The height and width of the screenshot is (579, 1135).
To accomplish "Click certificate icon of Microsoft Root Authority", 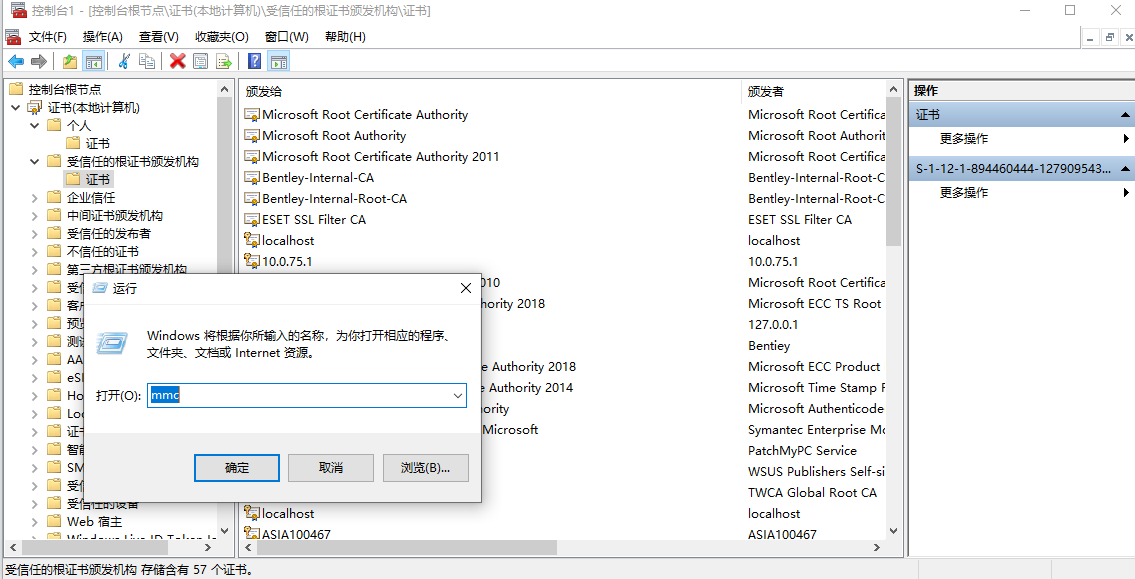I will pyautogui.click(x=252, y=135).
